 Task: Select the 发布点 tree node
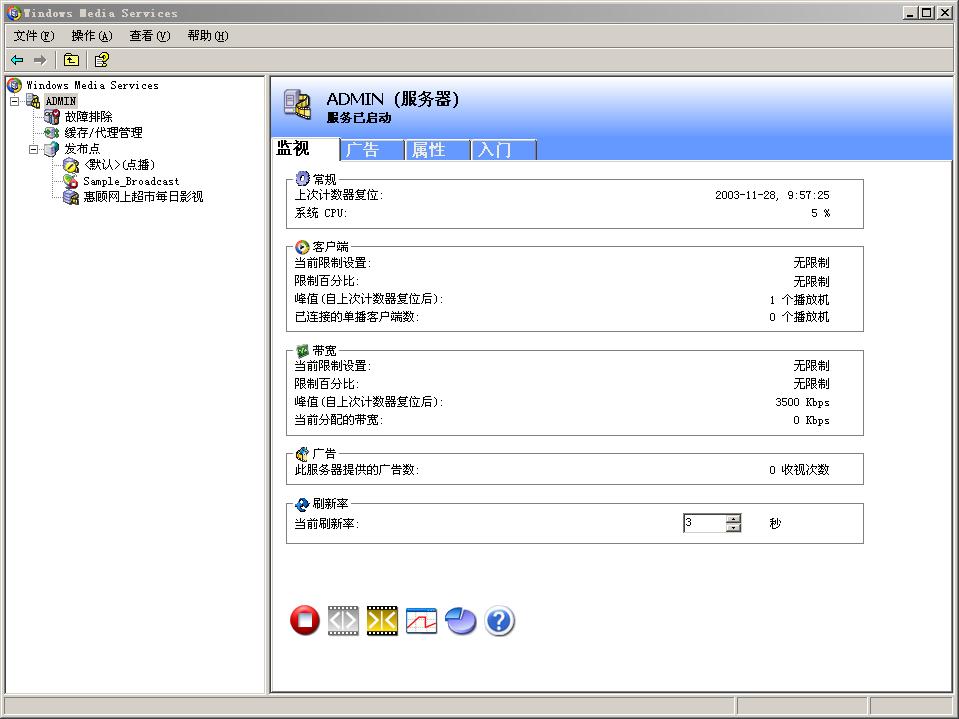(82, 149)
